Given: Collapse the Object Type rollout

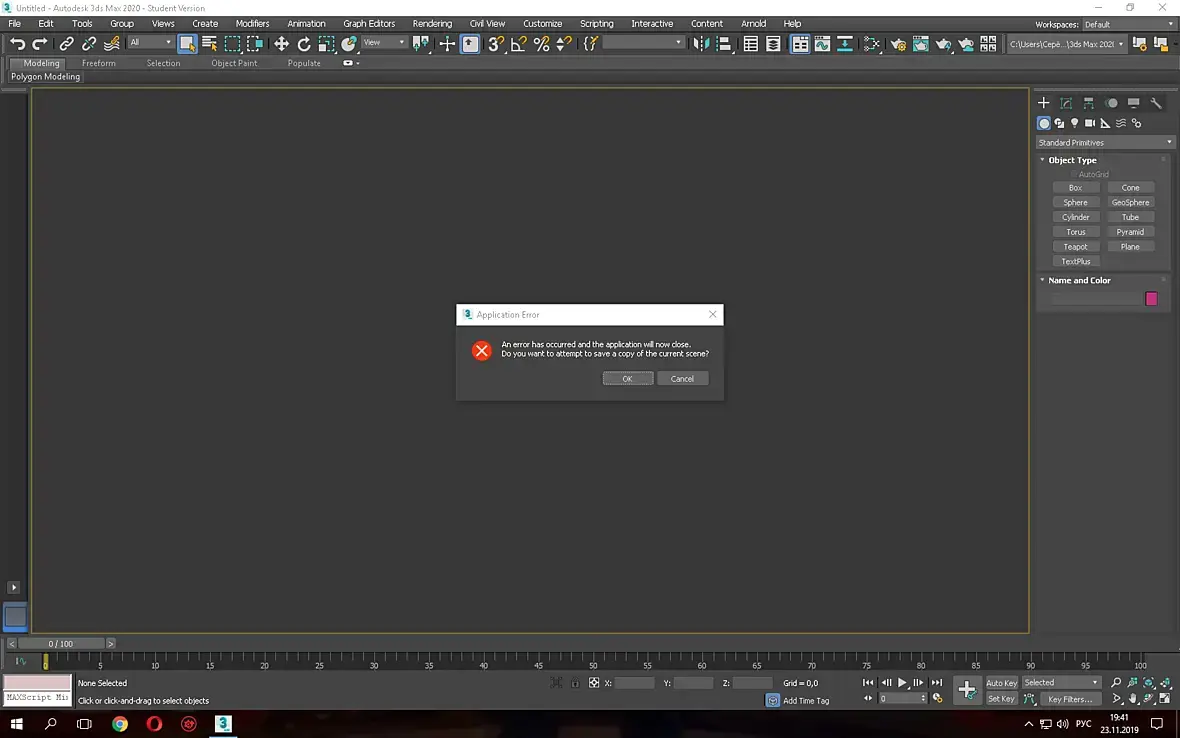Looking at the screenshot, I should click(x=1072, y=160).
